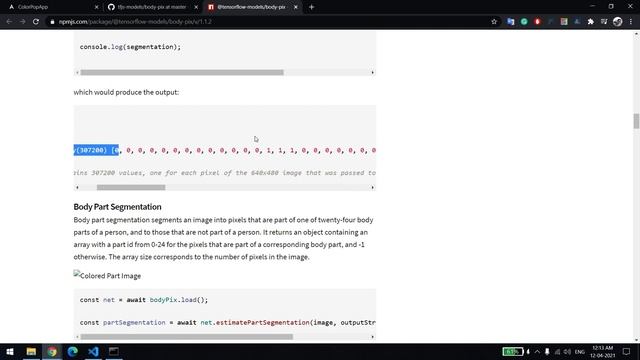Open File Explorer from the taskbar
The height and width of the screenshot is (360, 640).
tap(31, 351)
